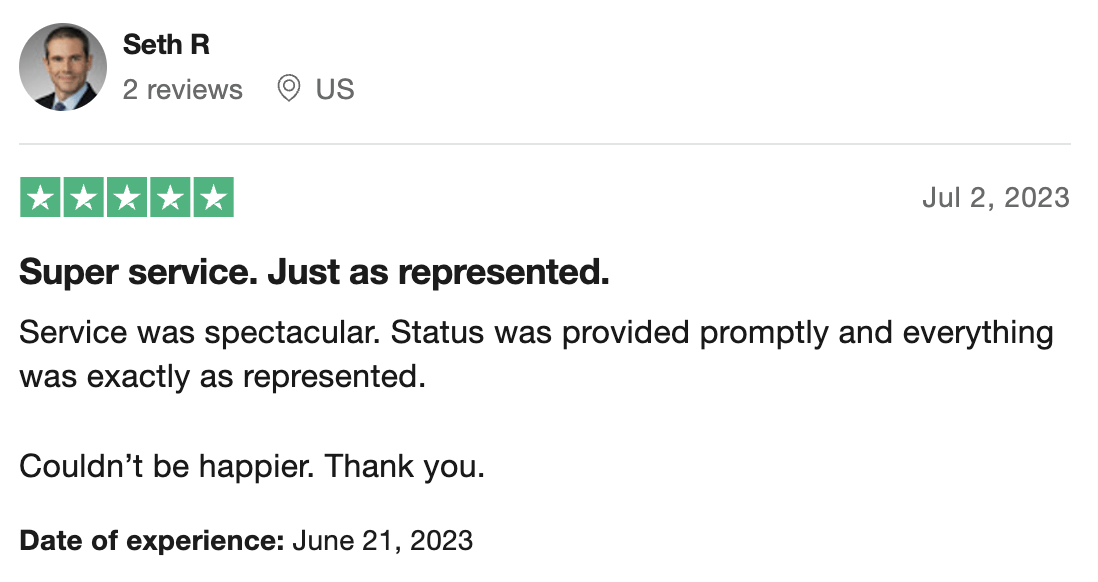Open Seth R's profile avatar photo

[63, 67]
